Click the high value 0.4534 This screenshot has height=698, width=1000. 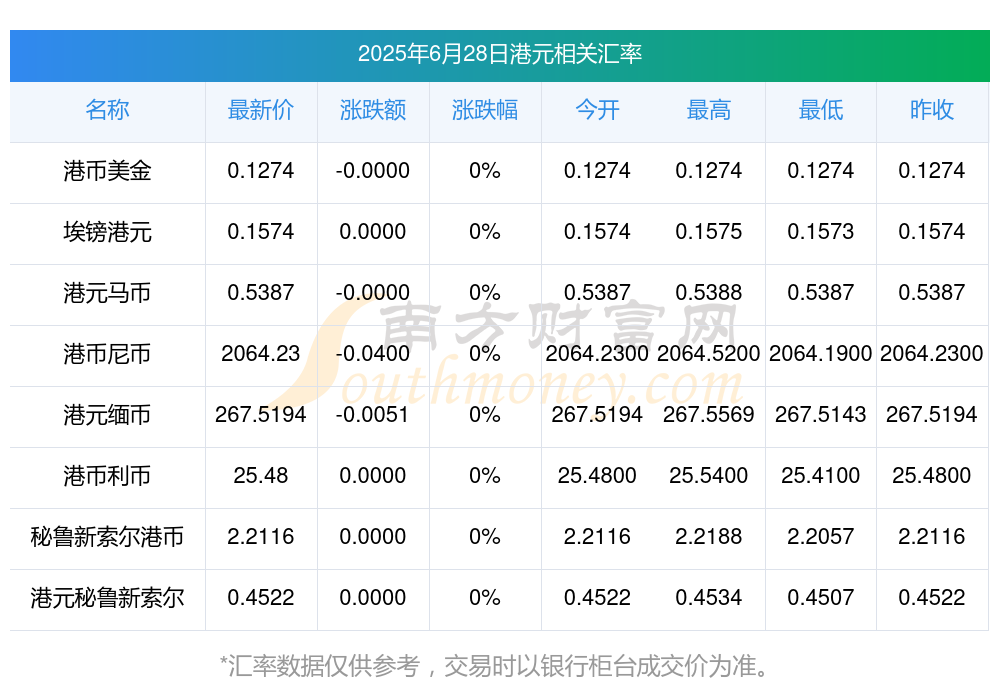[x=709, y=597]
